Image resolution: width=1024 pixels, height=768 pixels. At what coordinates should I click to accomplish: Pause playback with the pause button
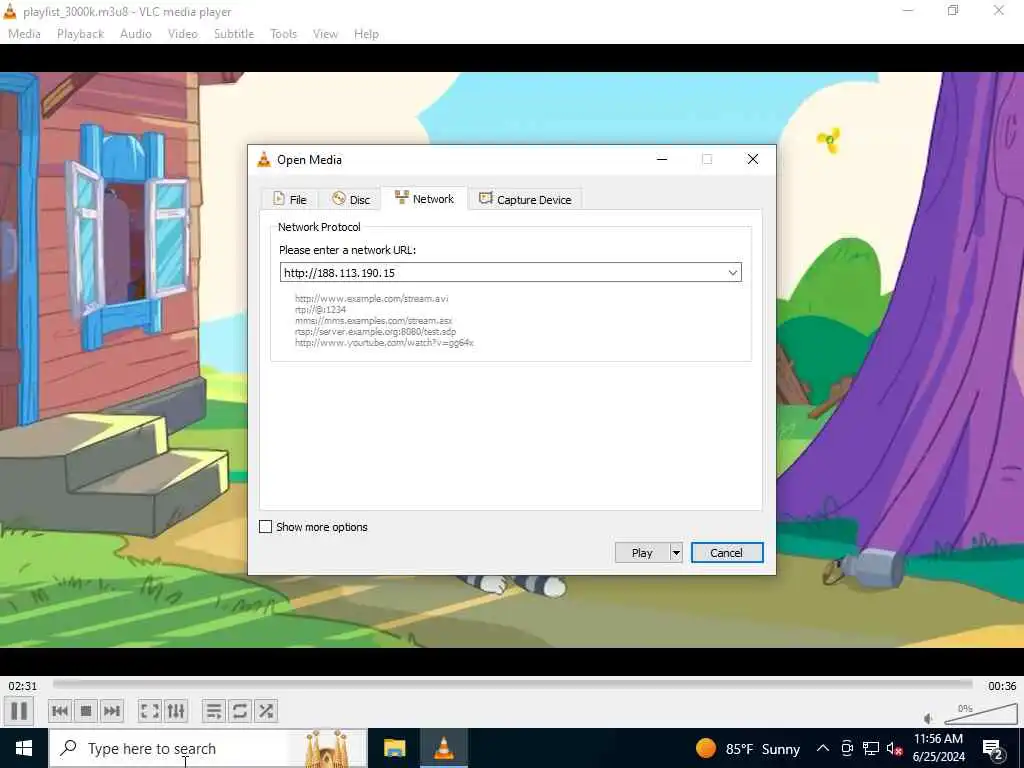[19, 711]
